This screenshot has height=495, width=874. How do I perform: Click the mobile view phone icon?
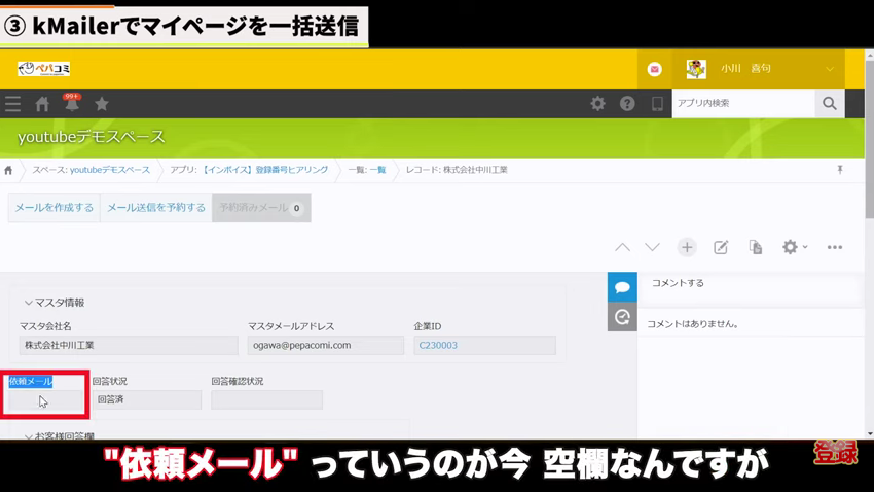pos(657,103)
